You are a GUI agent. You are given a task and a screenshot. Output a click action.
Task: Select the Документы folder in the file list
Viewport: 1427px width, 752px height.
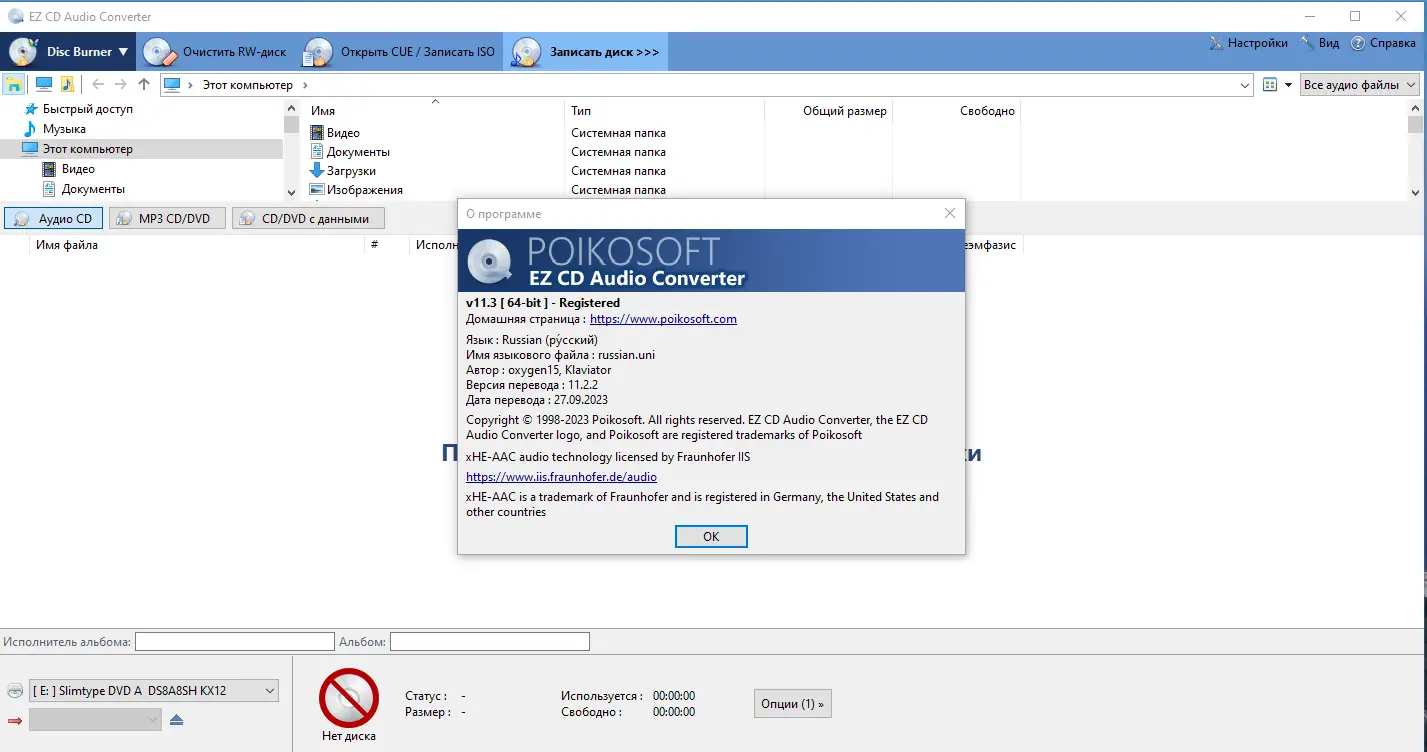[358, 152]
